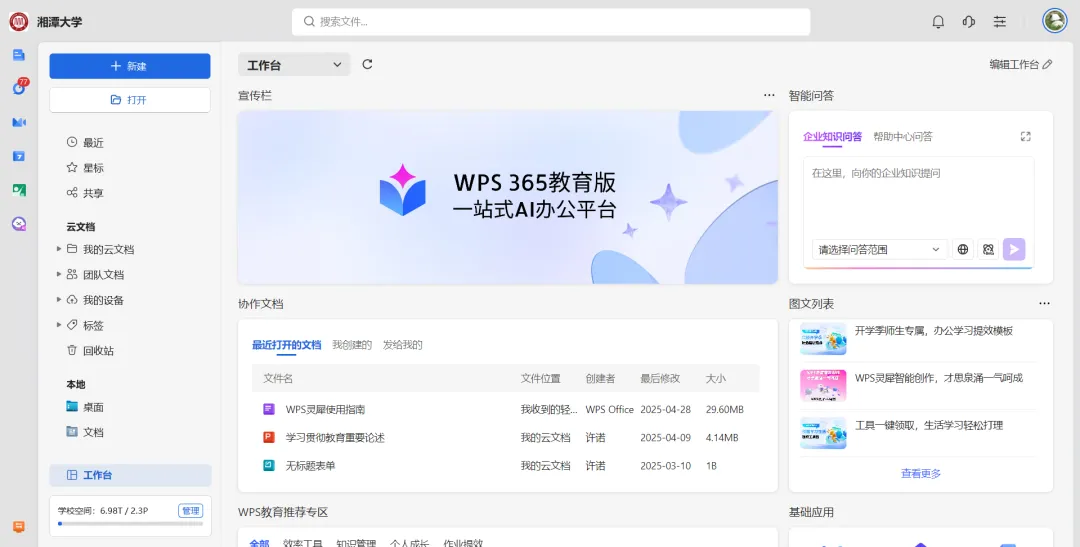
Task: Select 效率工具 category tab
Action: tap(302, 542)
